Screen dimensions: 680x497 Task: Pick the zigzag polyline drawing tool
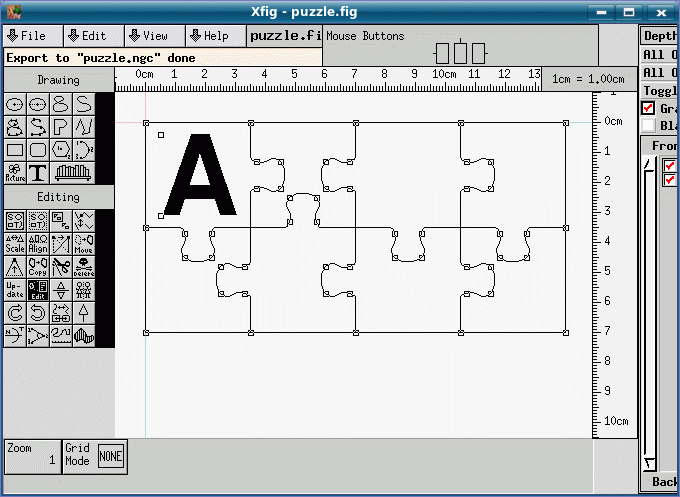tap(84, 128)
